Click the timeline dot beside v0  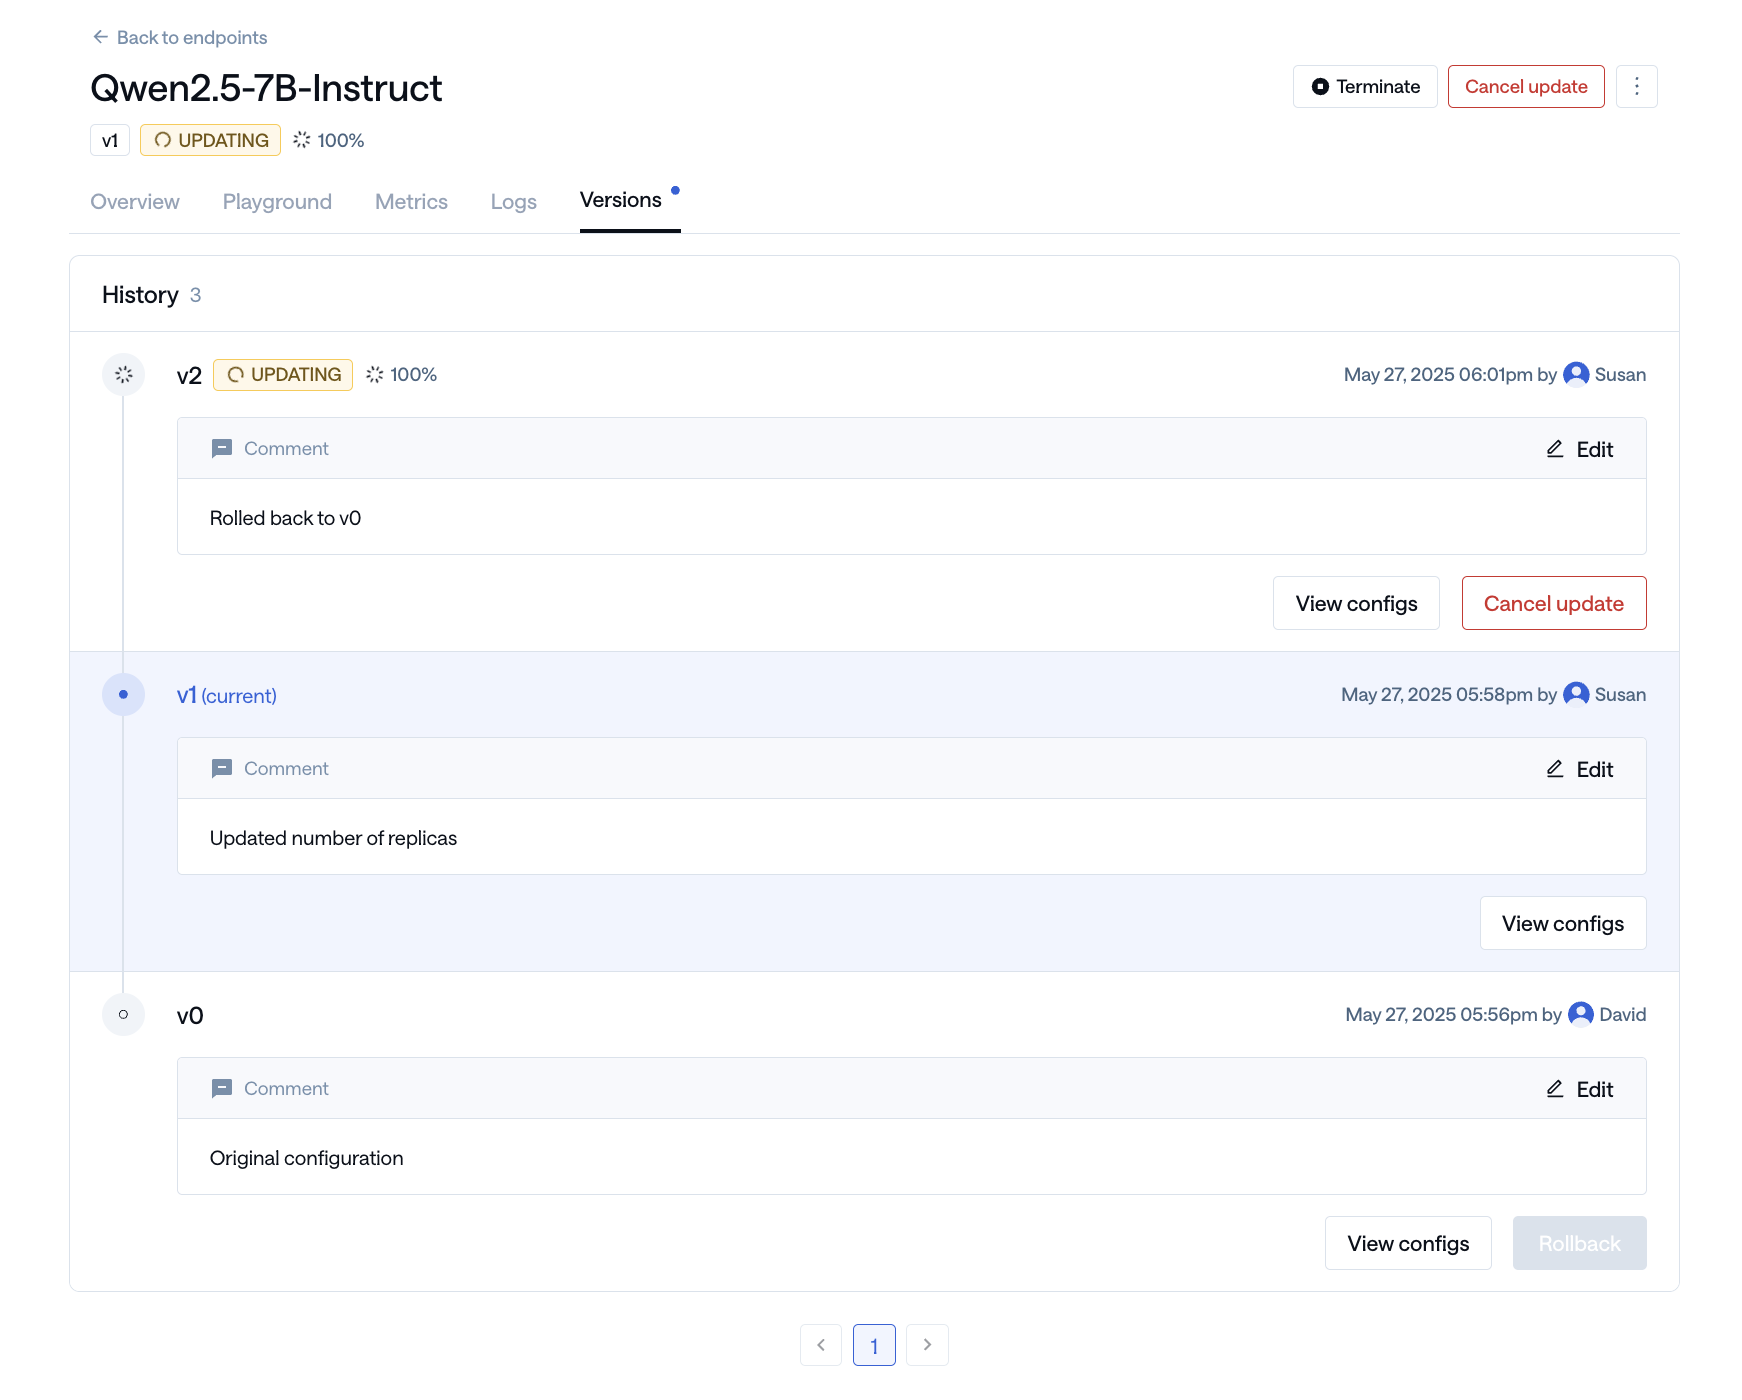123,1014
